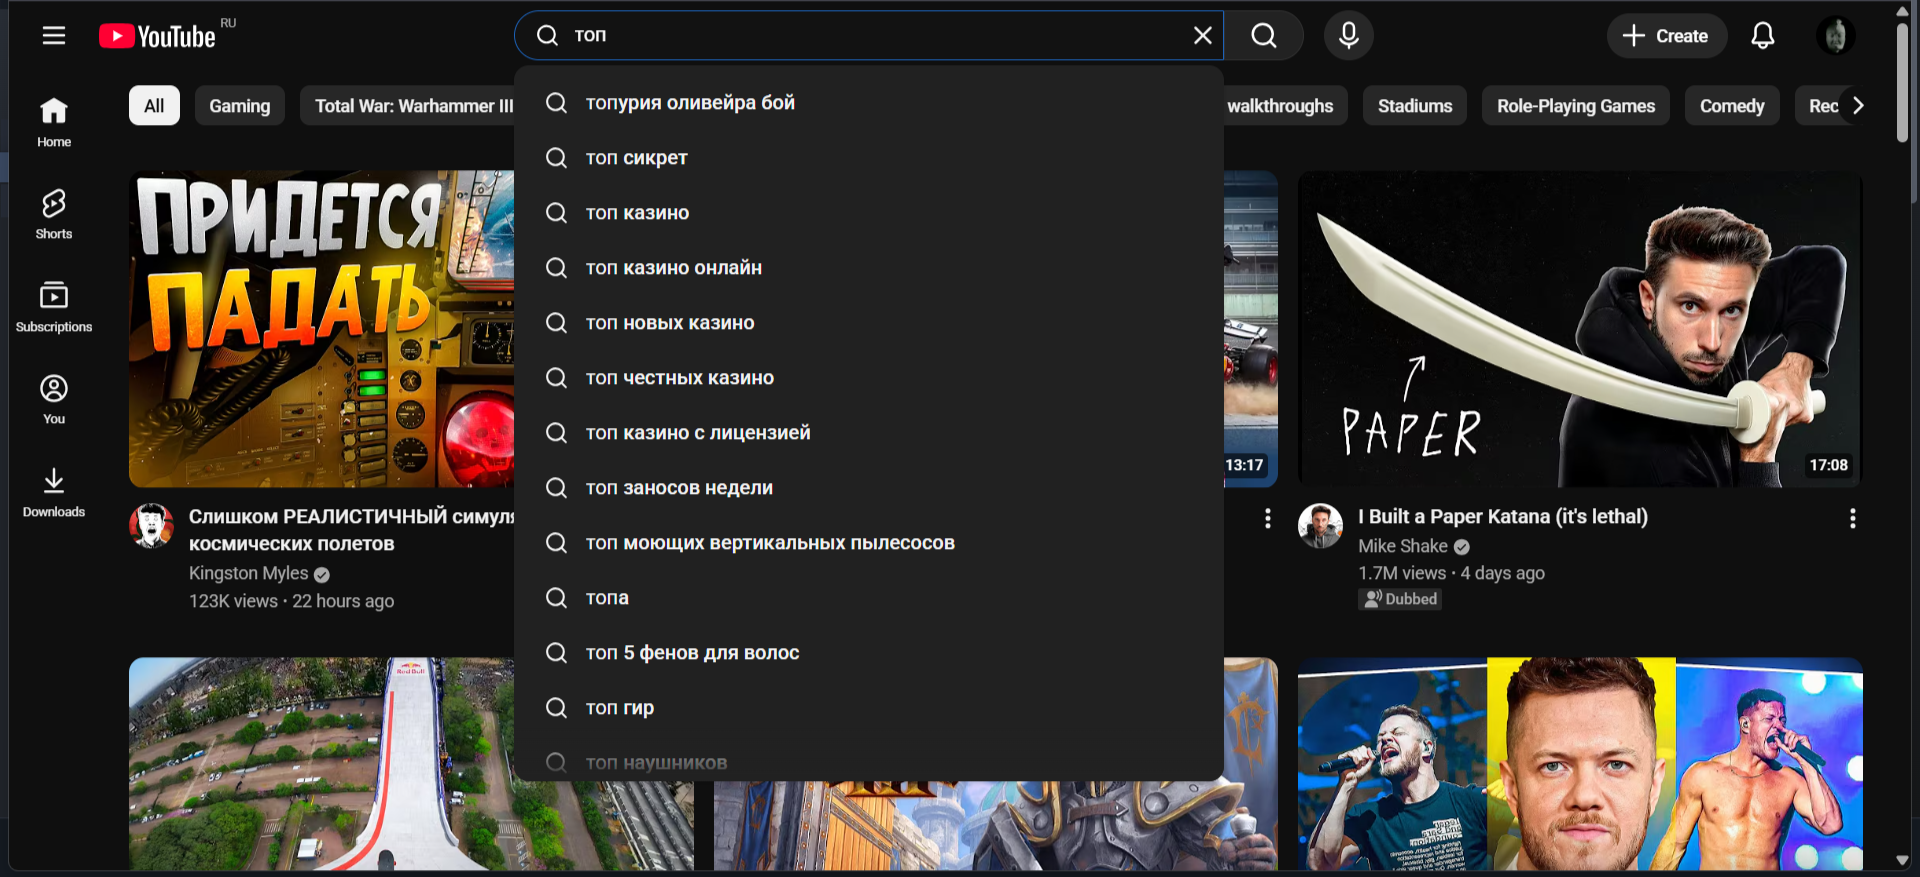Click the scrollbar up arrow
1920x877 pixels.
click(1902, 11)
